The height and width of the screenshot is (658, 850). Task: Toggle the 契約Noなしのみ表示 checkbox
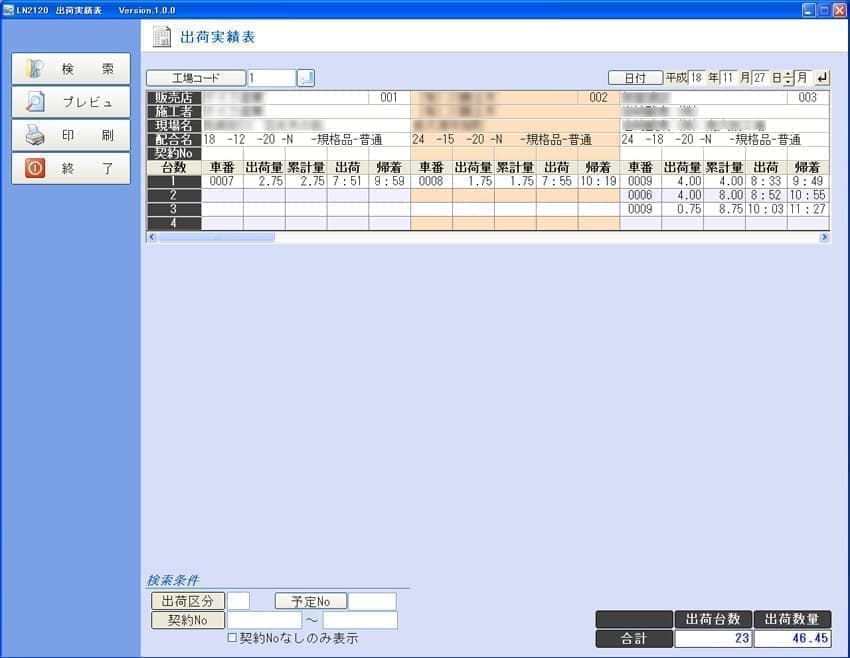tap(232, 638)
